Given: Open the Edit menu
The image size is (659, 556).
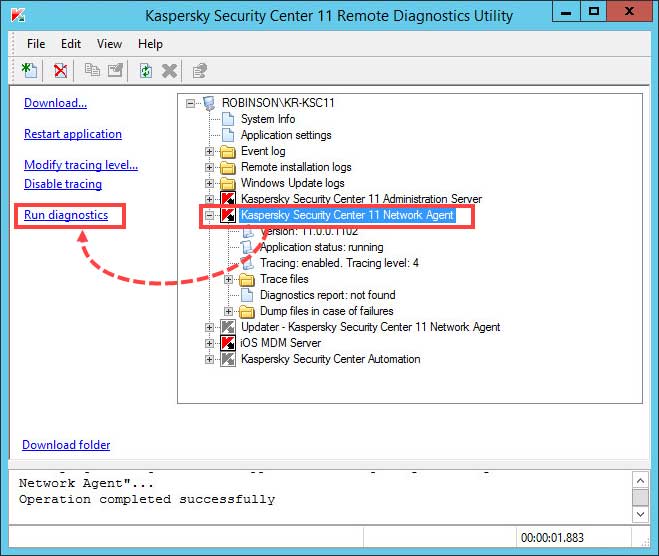Looking at the screenshot, I should point(71,44).
